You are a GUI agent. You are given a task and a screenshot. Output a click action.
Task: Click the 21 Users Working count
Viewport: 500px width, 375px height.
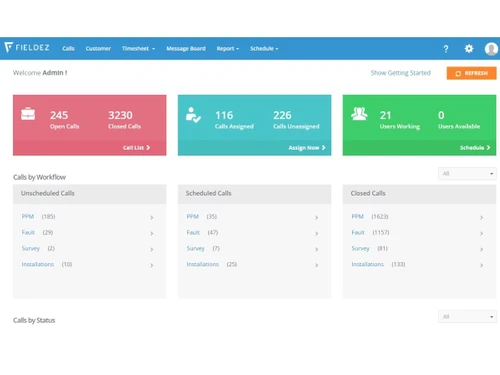pos(385,115)
